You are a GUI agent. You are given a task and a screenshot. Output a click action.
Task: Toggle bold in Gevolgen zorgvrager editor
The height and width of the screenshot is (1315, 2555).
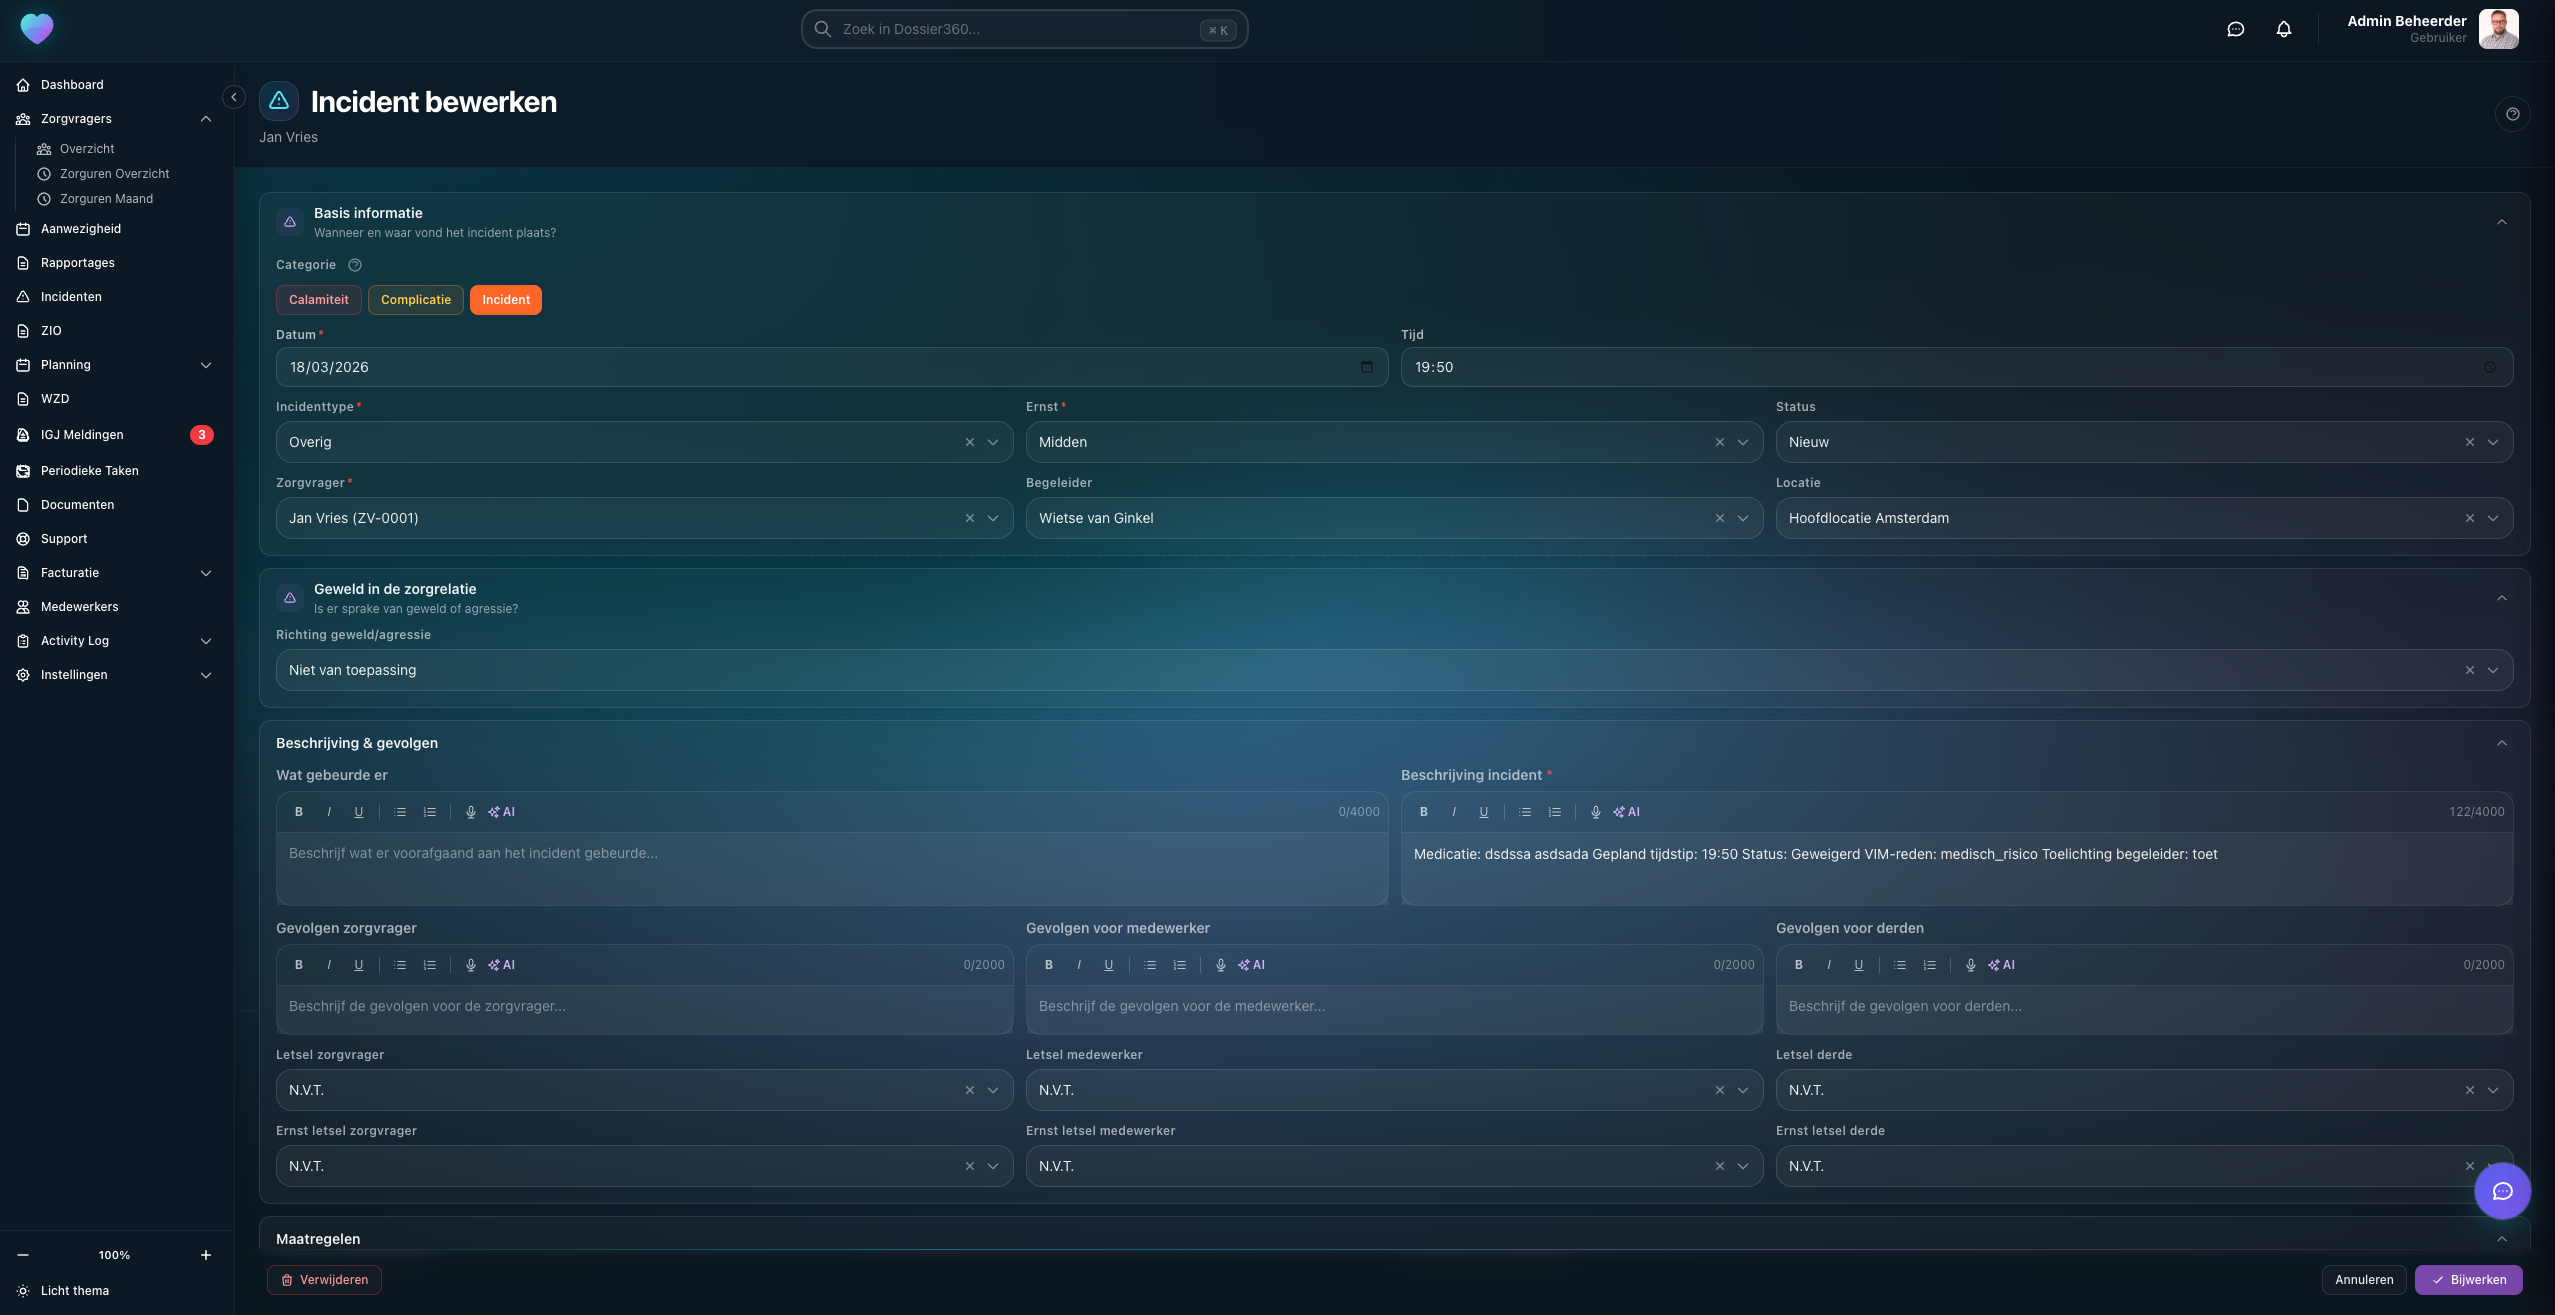point(299,965)
